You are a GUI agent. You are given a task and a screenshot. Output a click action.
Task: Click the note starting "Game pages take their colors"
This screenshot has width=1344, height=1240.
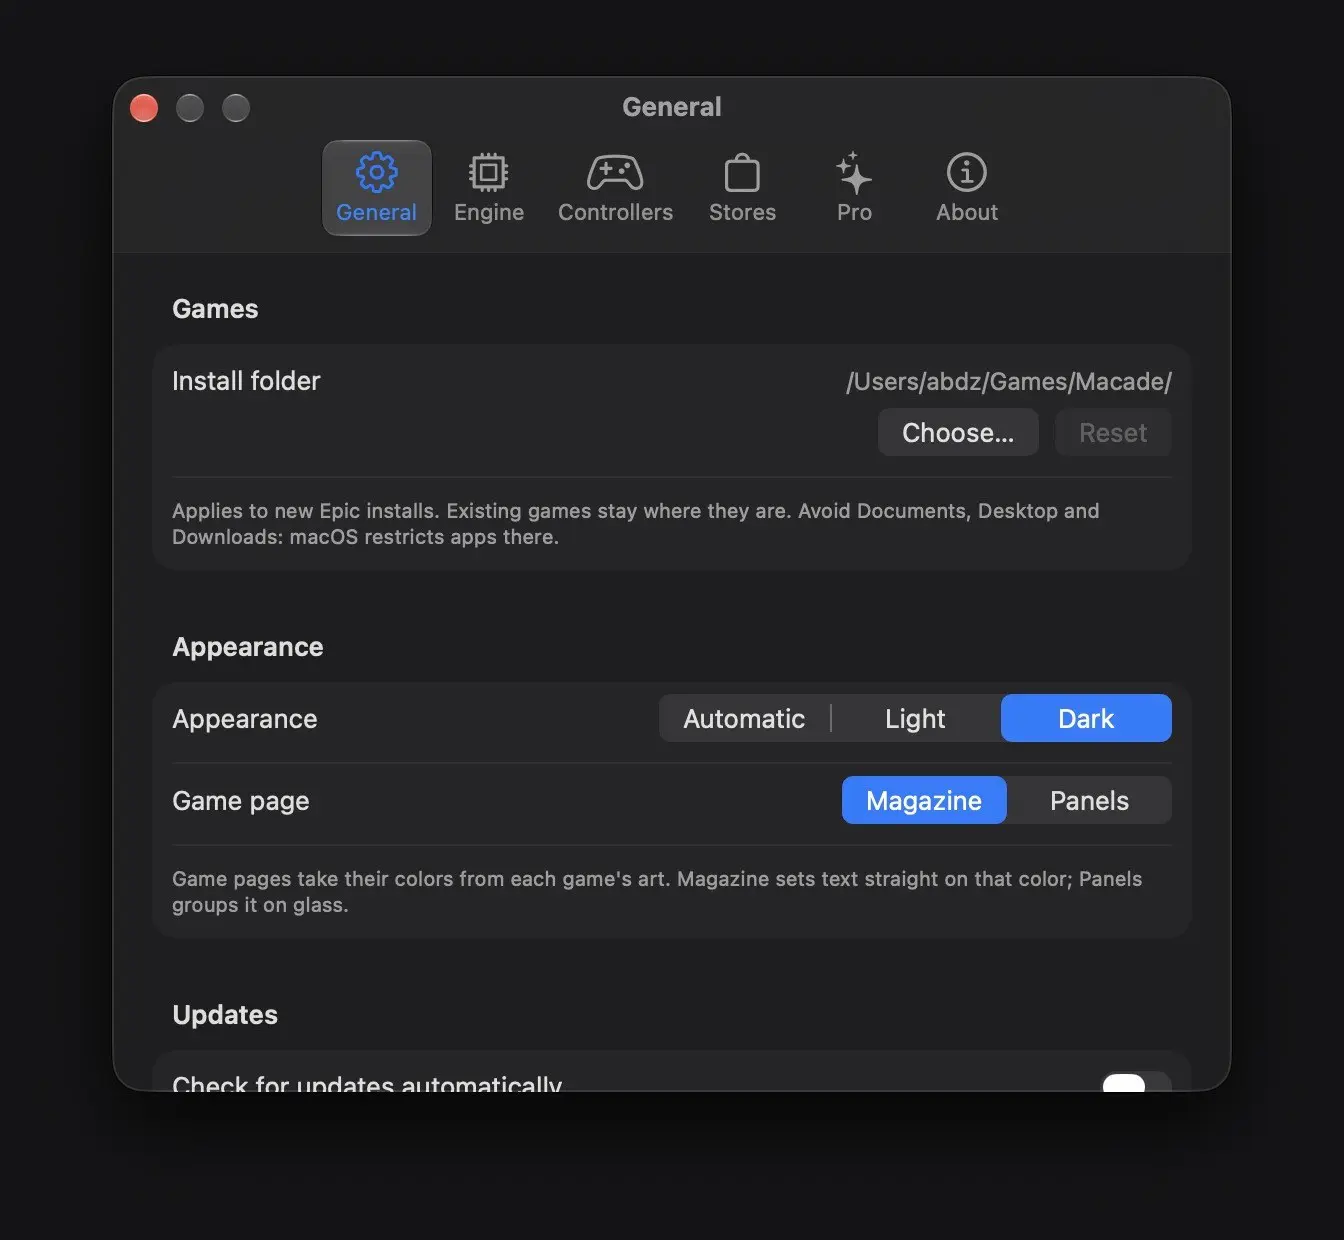[657, 892]
